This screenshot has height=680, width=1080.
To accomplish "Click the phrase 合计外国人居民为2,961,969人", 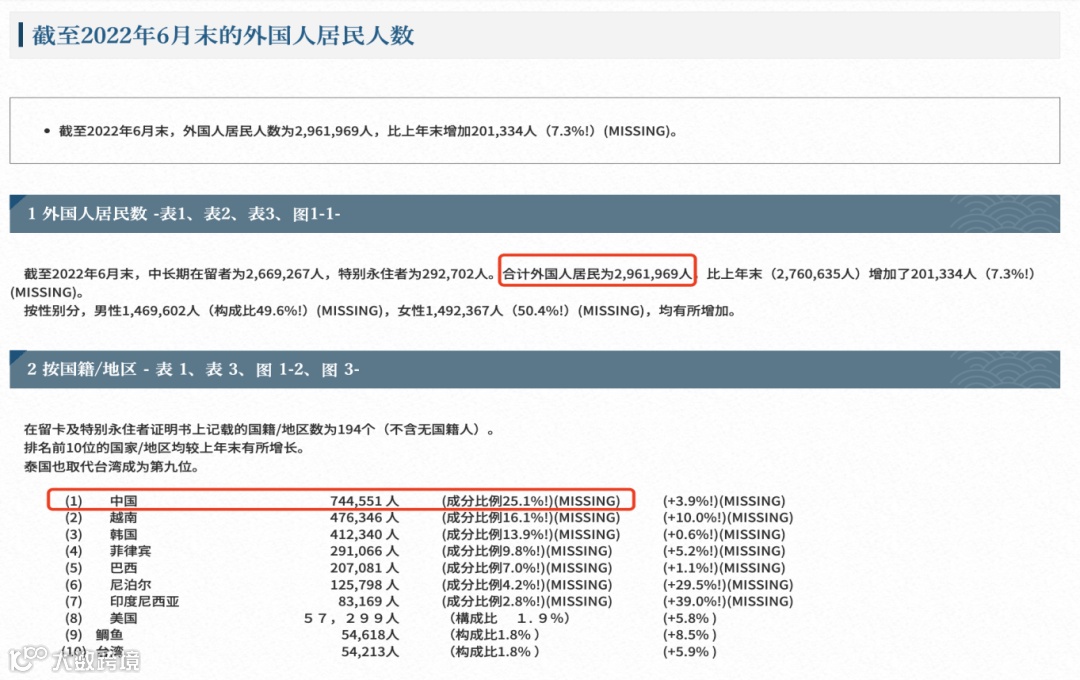I will [597, 274].
